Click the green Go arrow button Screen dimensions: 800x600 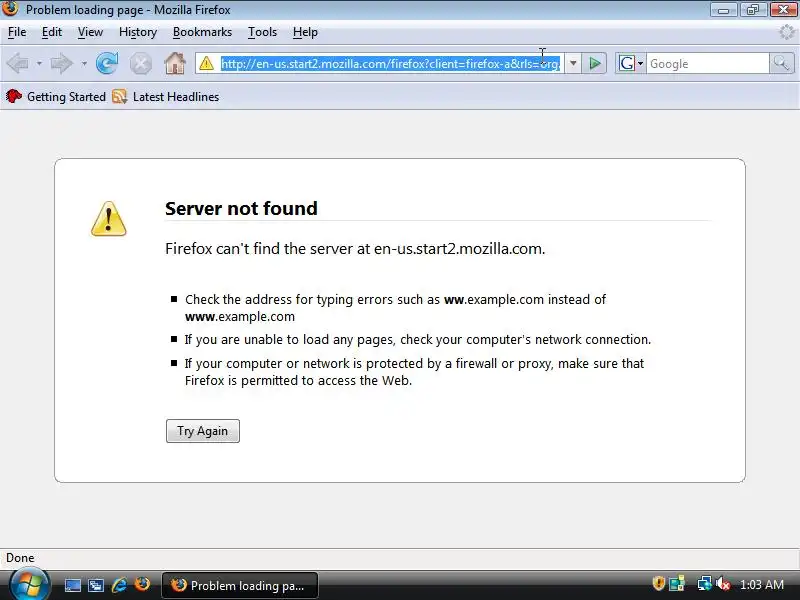click(594, 64)
